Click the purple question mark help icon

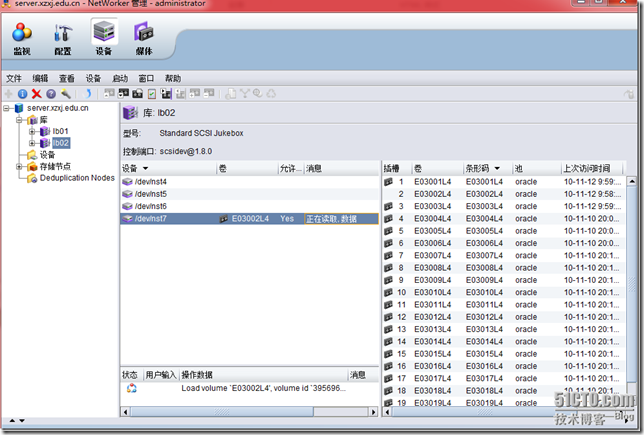(x=51, y=94)
